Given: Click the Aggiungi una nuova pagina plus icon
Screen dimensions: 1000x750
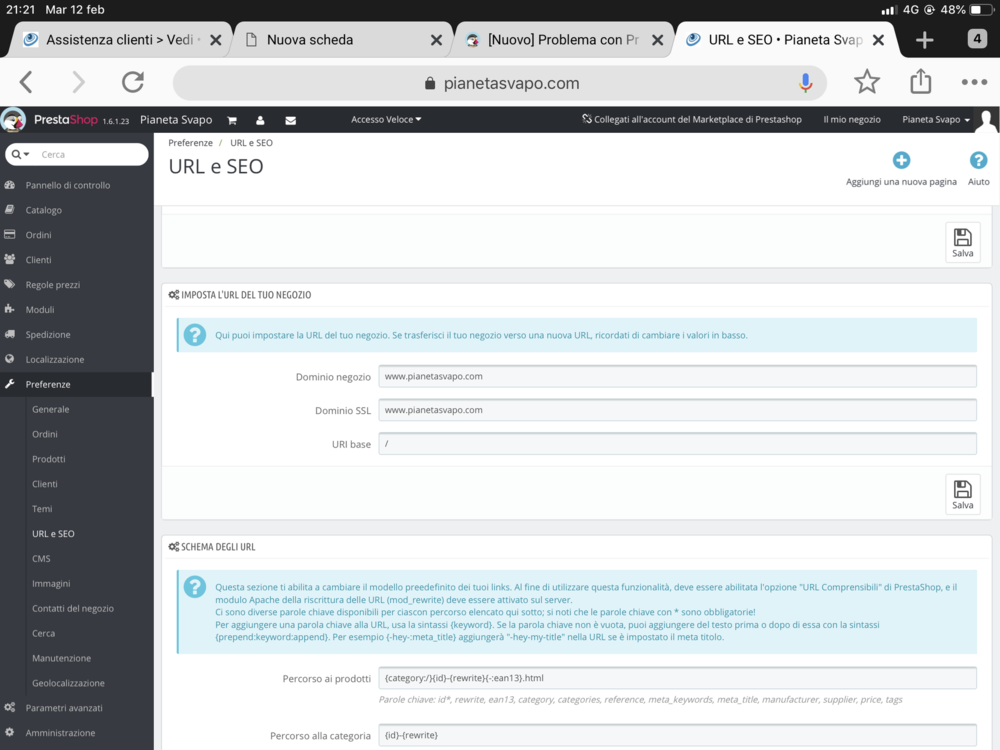Looking at the screenshot, I should click(x=901, y=160).
